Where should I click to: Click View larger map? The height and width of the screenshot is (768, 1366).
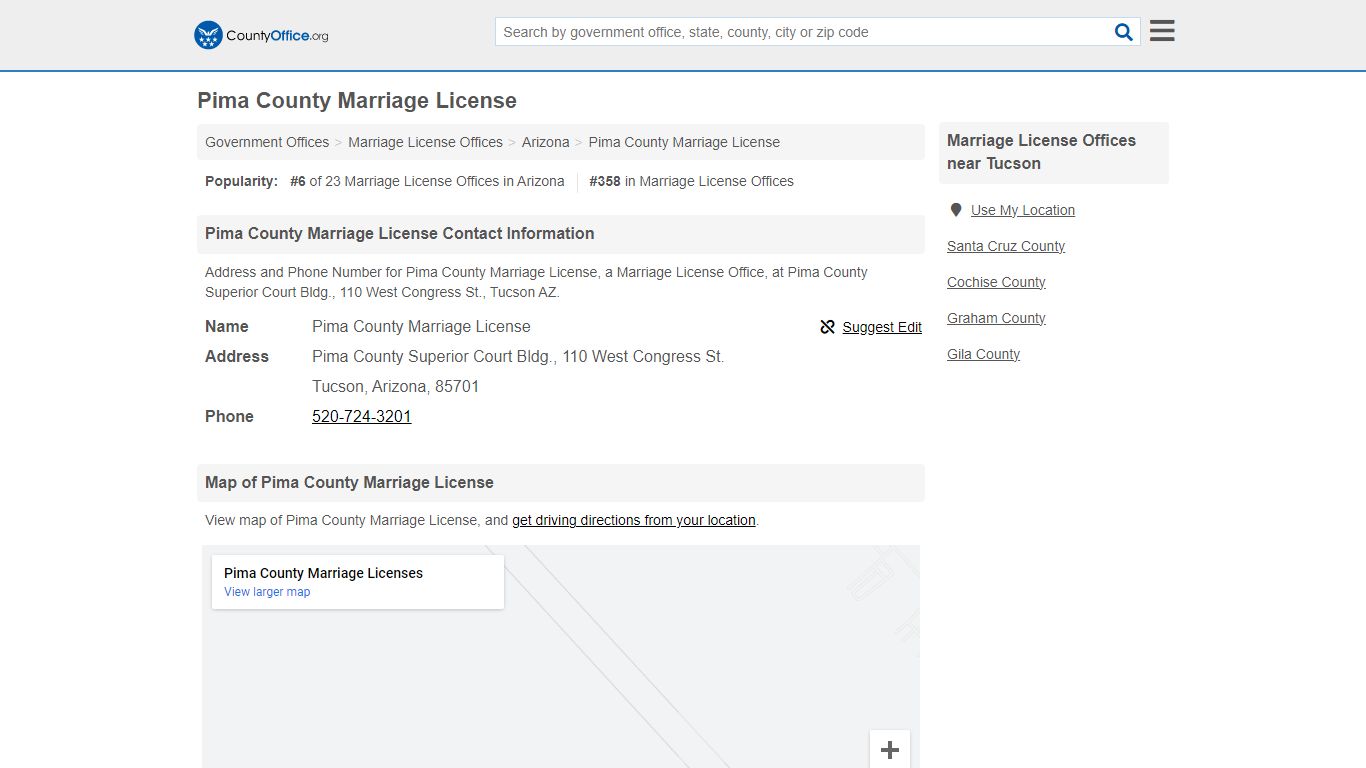coord(267,592)
